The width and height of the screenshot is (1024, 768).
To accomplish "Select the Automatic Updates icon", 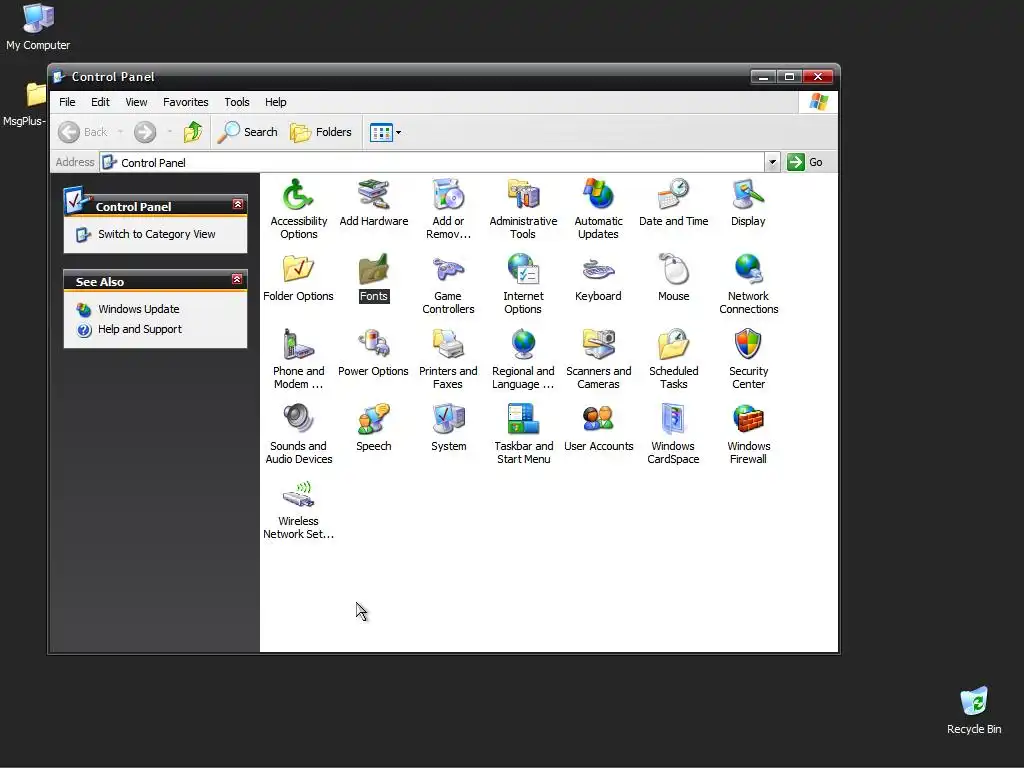I will 598,195.
